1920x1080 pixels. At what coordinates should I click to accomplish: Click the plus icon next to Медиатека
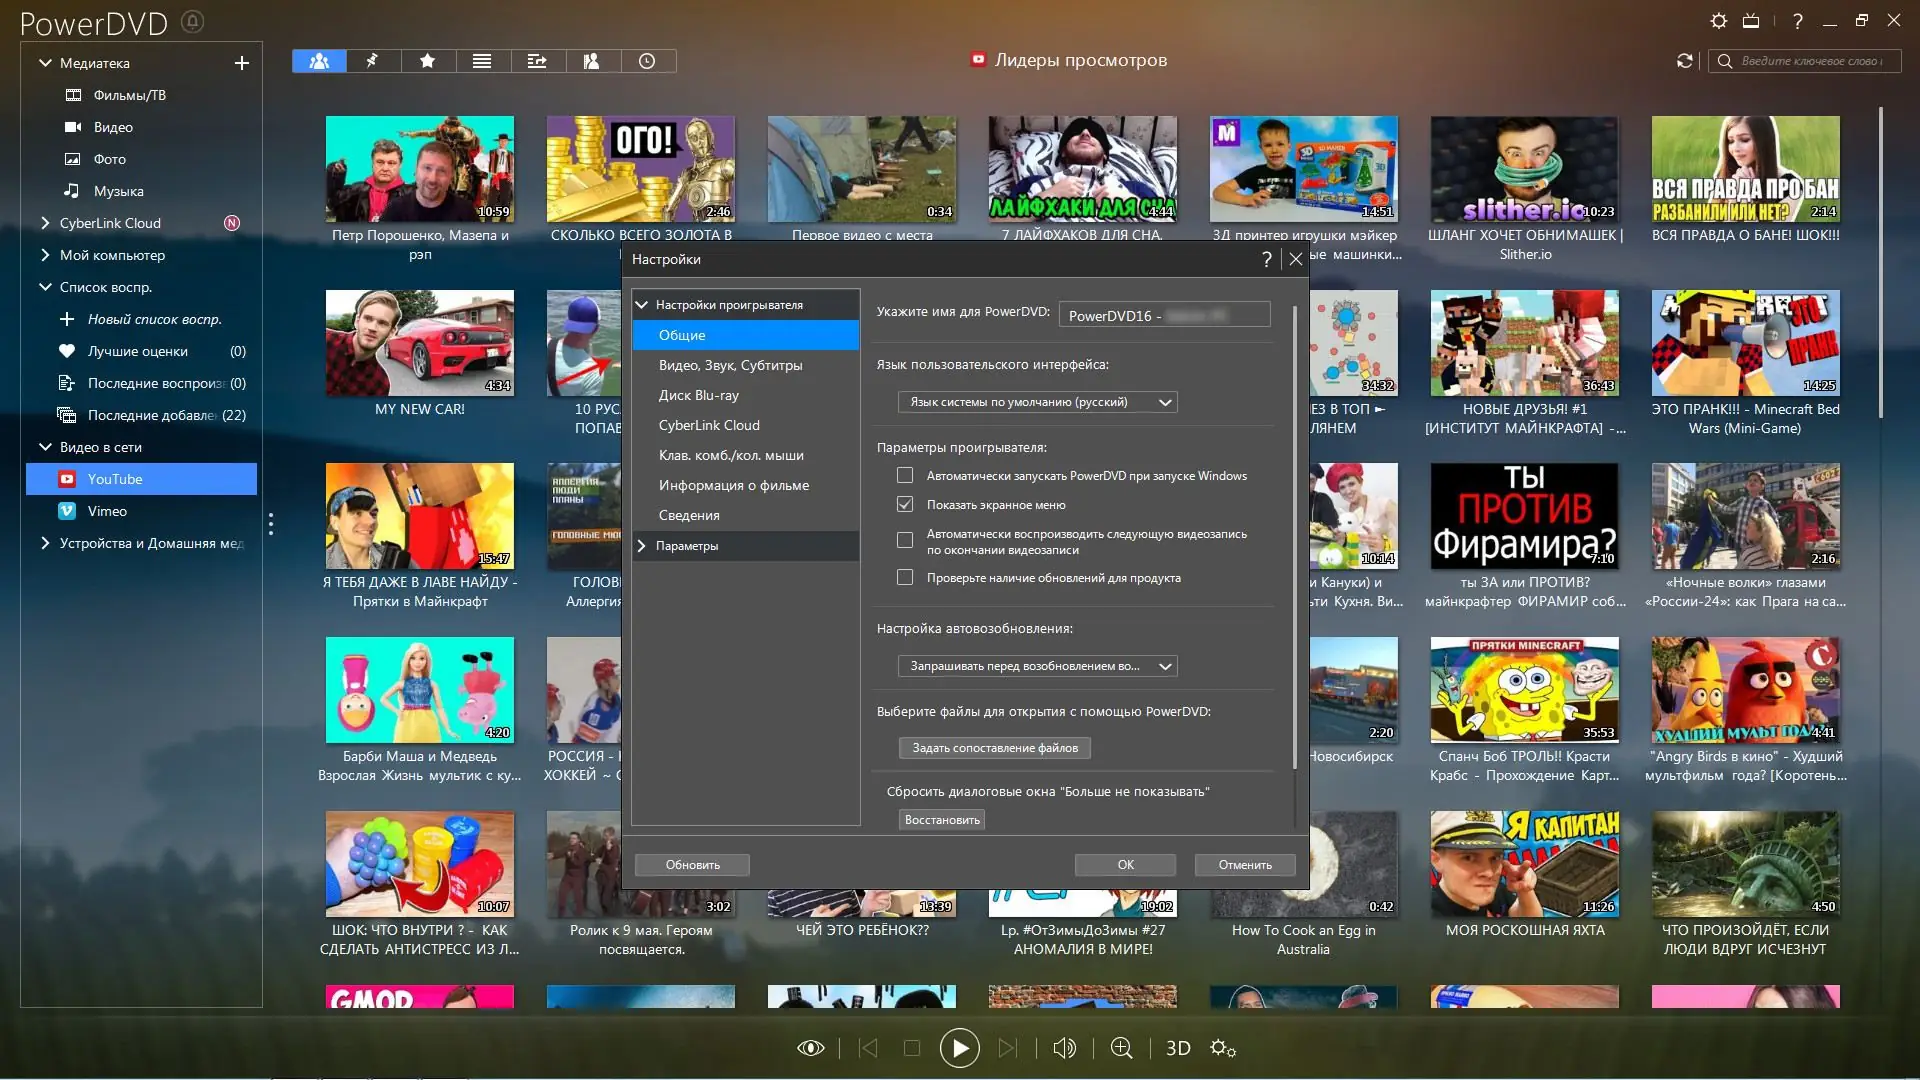[241, 63]
